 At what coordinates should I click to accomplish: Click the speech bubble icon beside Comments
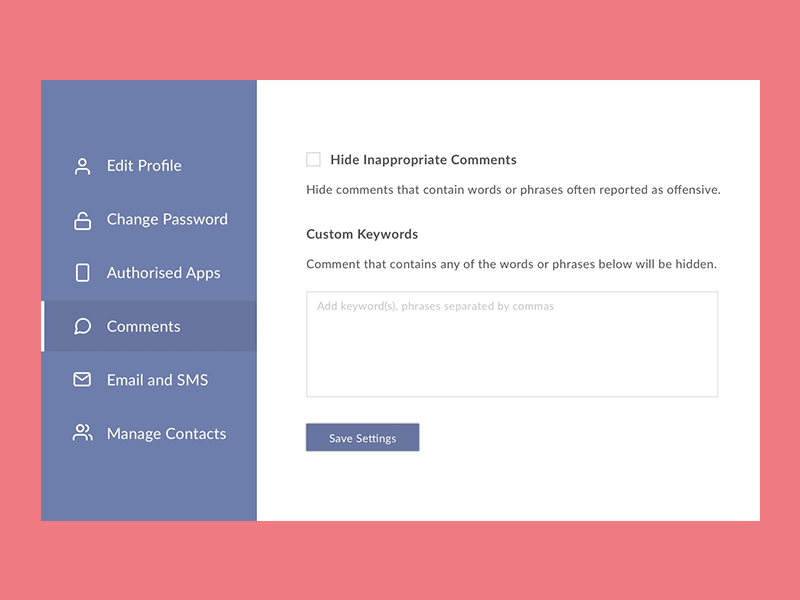(83, 327)
